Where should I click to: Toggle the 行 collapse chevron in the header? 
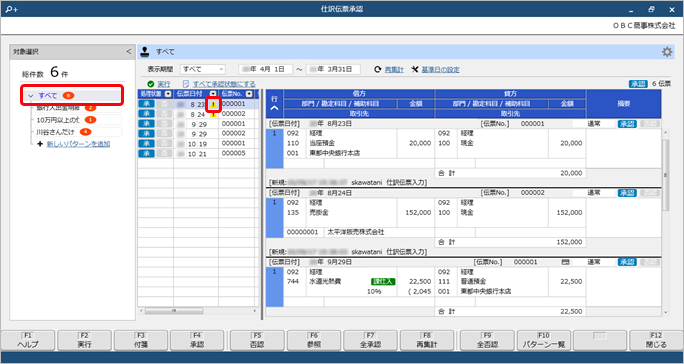274,108
